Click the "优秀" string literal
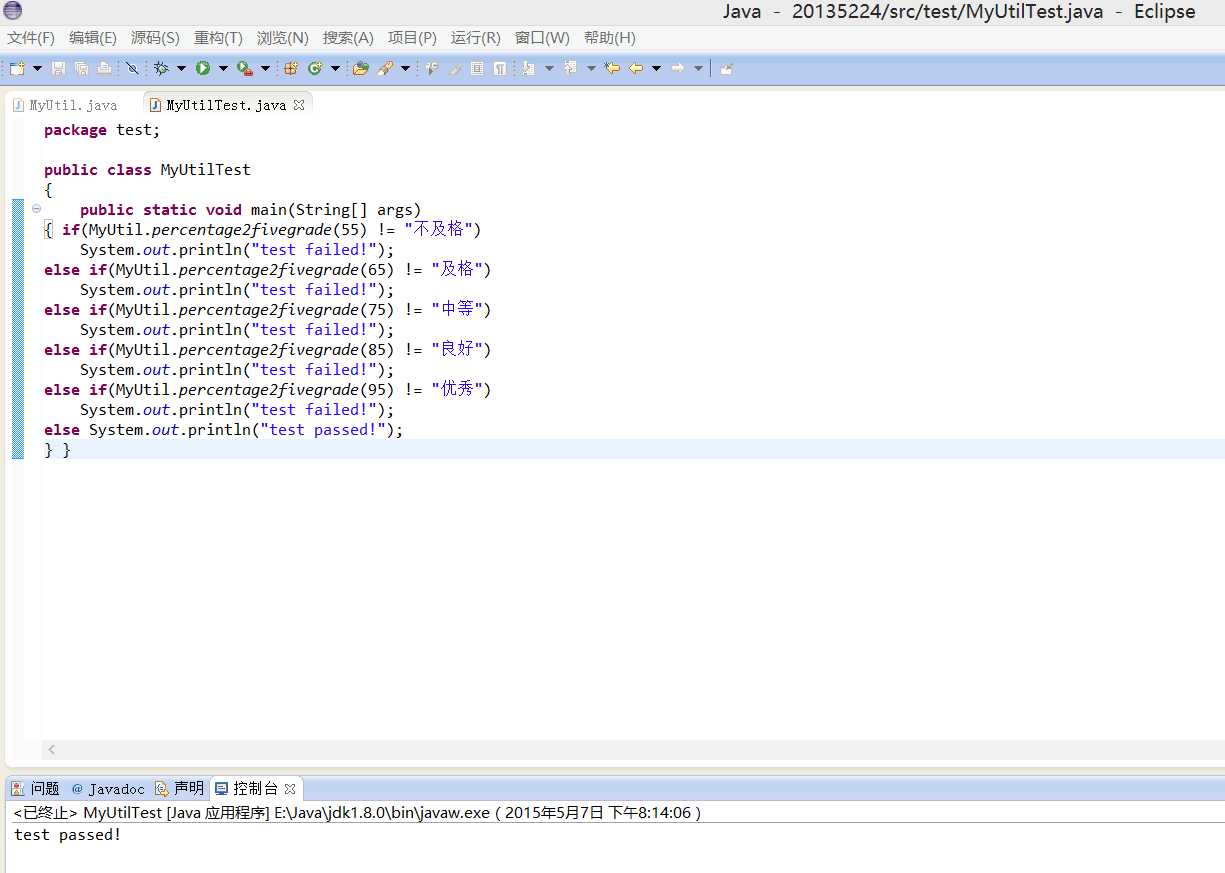 pyautogui.click(x=457, y=390)
